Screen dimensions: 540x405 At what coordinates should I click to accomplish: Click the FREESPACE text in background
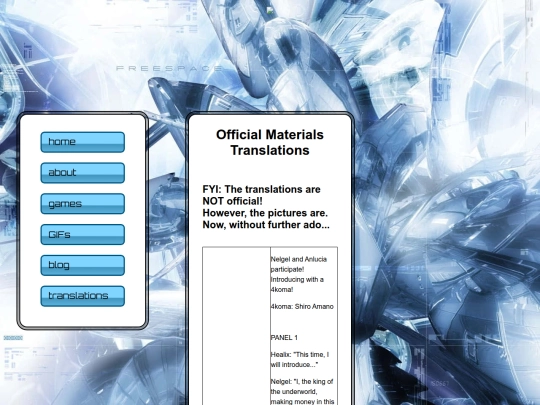pyautogui.click(x=169, y=69)
